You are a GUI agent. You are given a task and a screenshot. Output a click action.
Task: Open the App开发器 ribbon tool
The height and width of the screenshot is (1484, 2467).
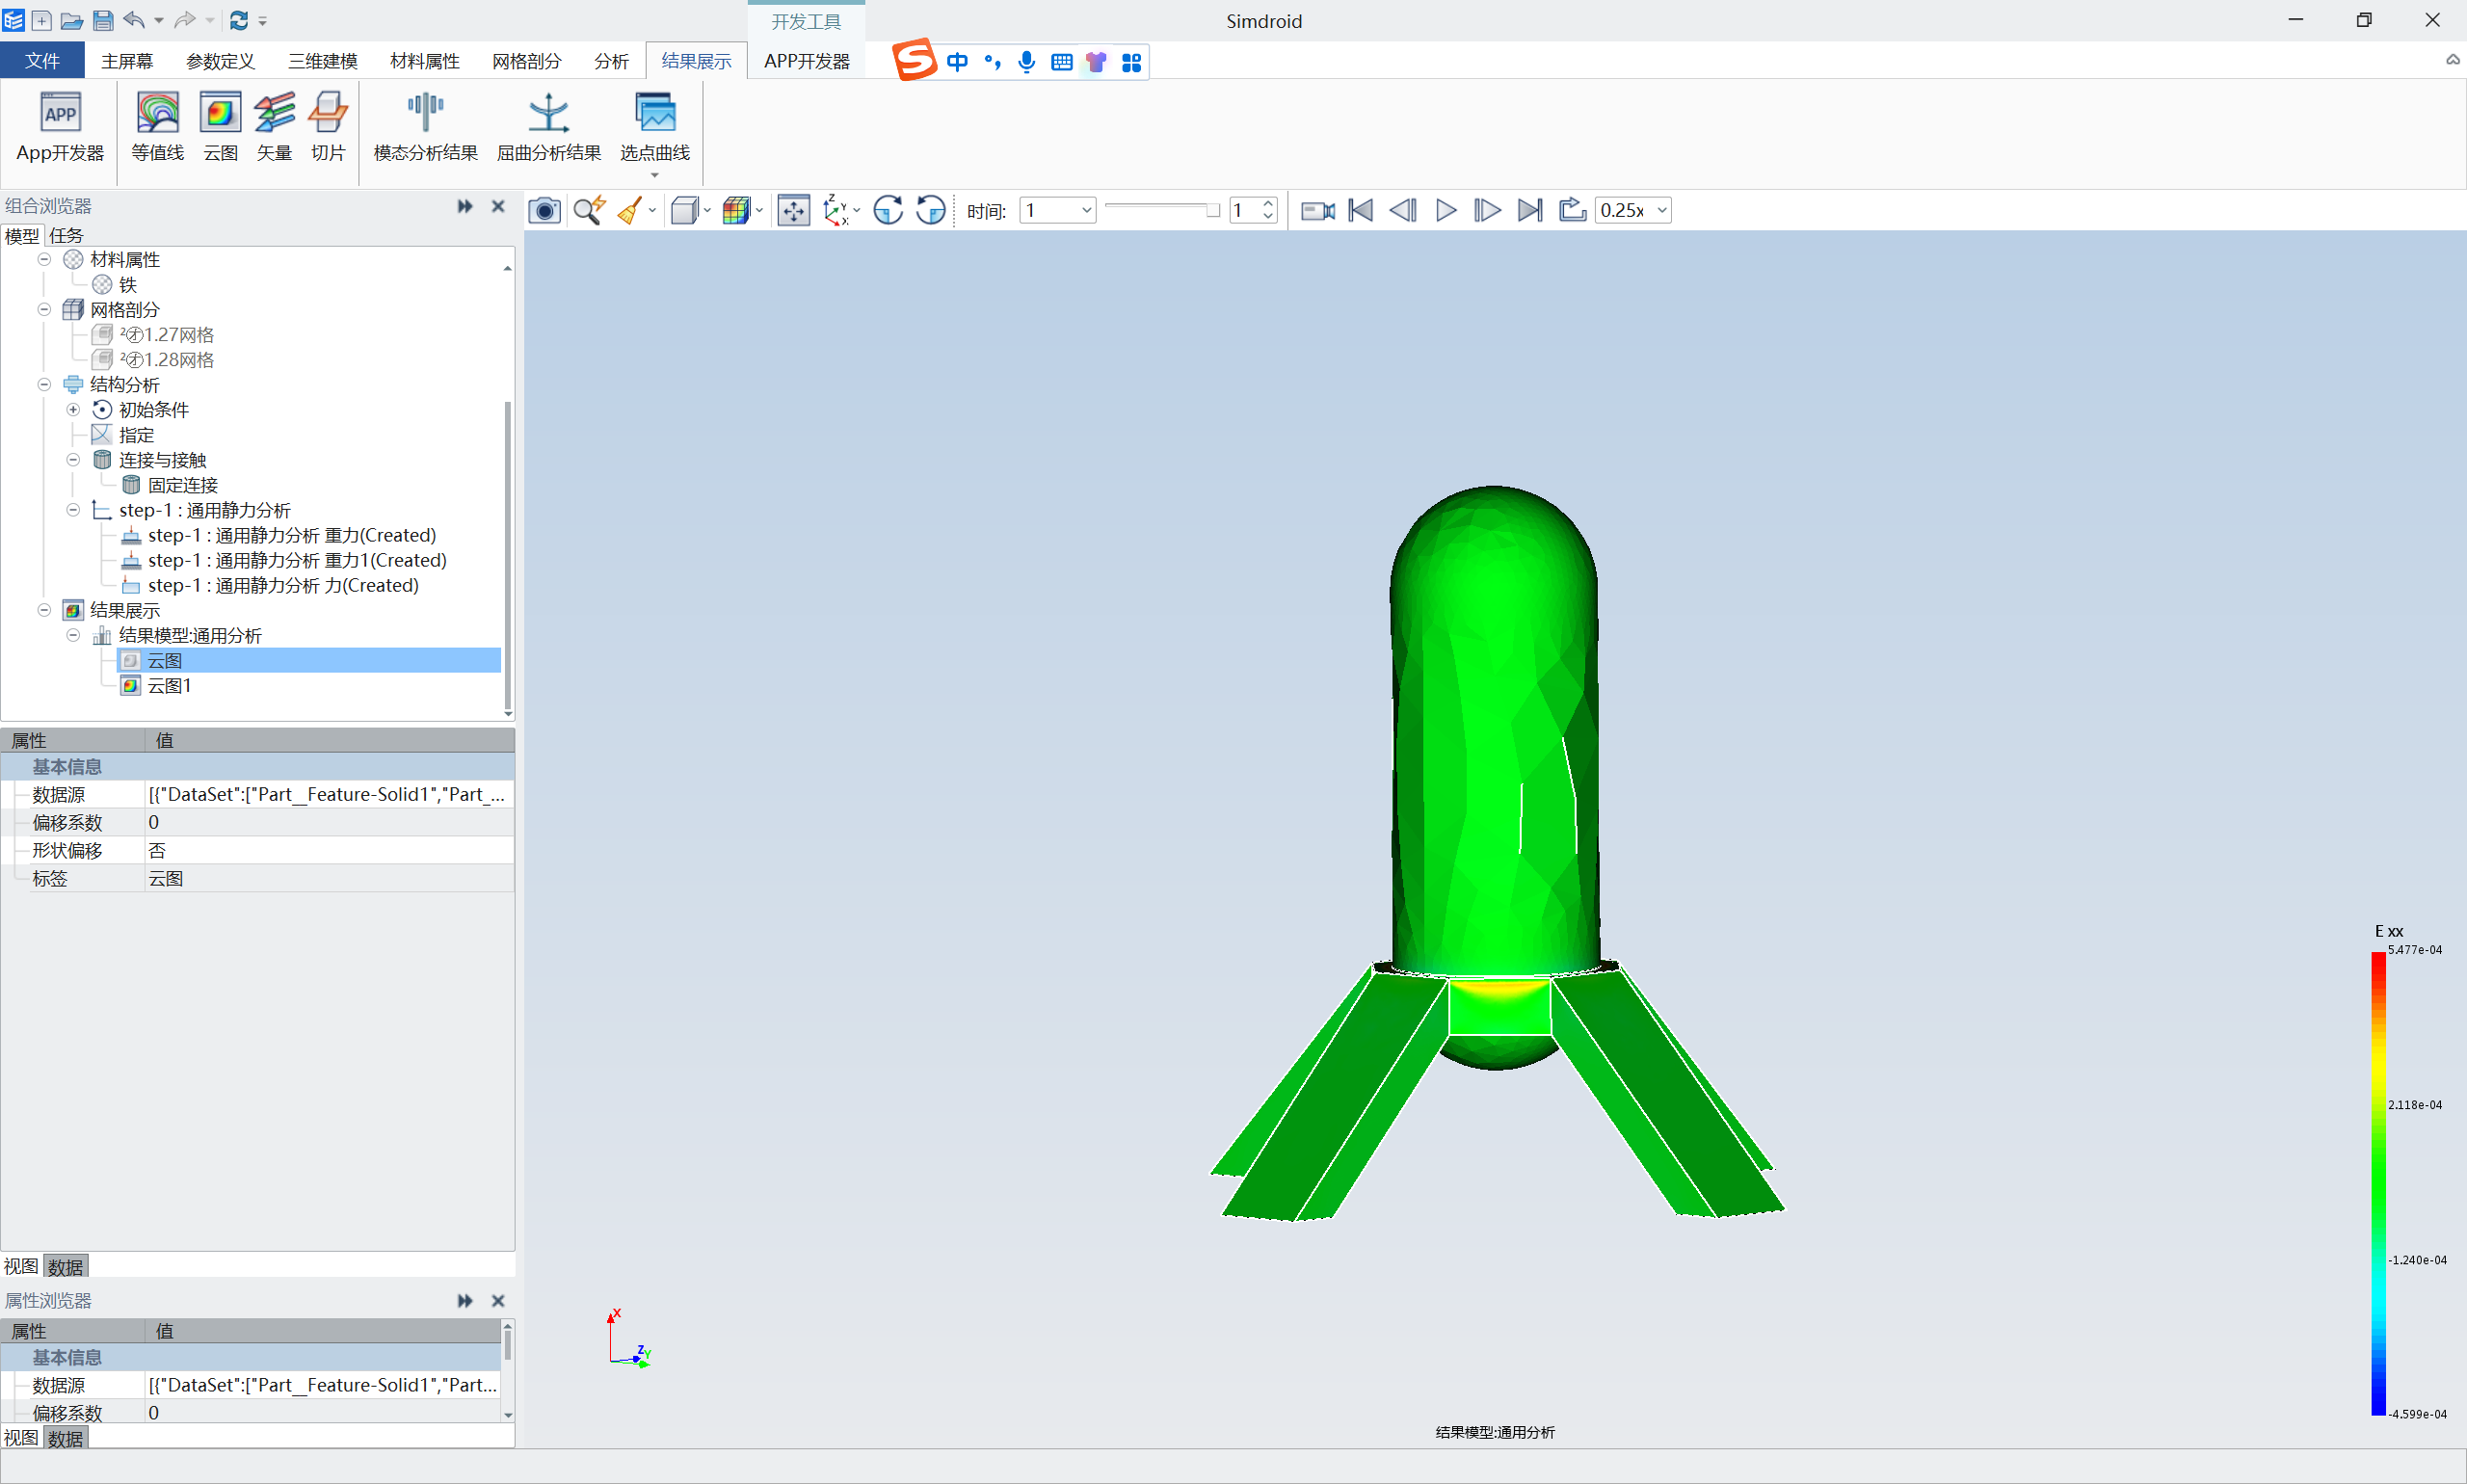(x=60, y=127)
